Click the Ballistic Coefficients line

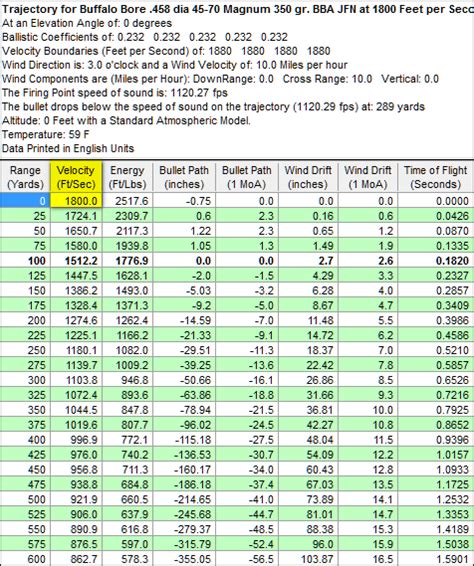tap(145, 37)
